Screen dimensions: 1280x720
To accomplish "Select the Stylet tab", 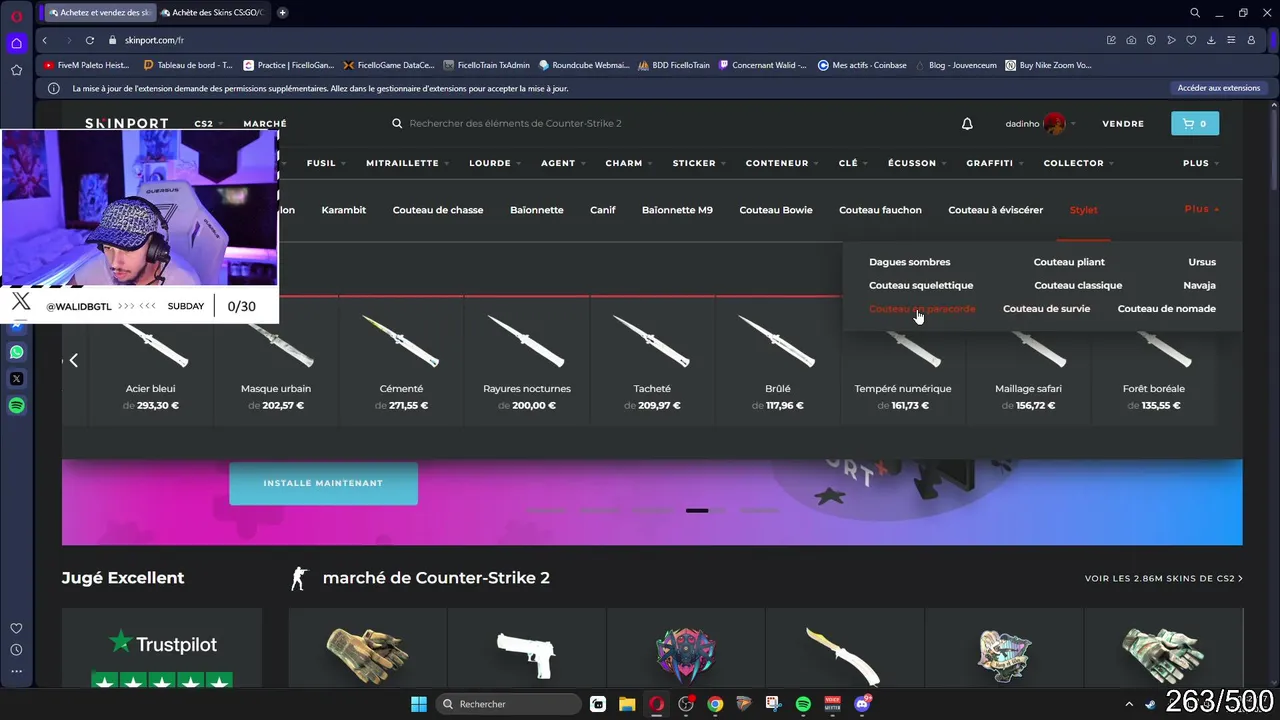I will click(1083, 210).
